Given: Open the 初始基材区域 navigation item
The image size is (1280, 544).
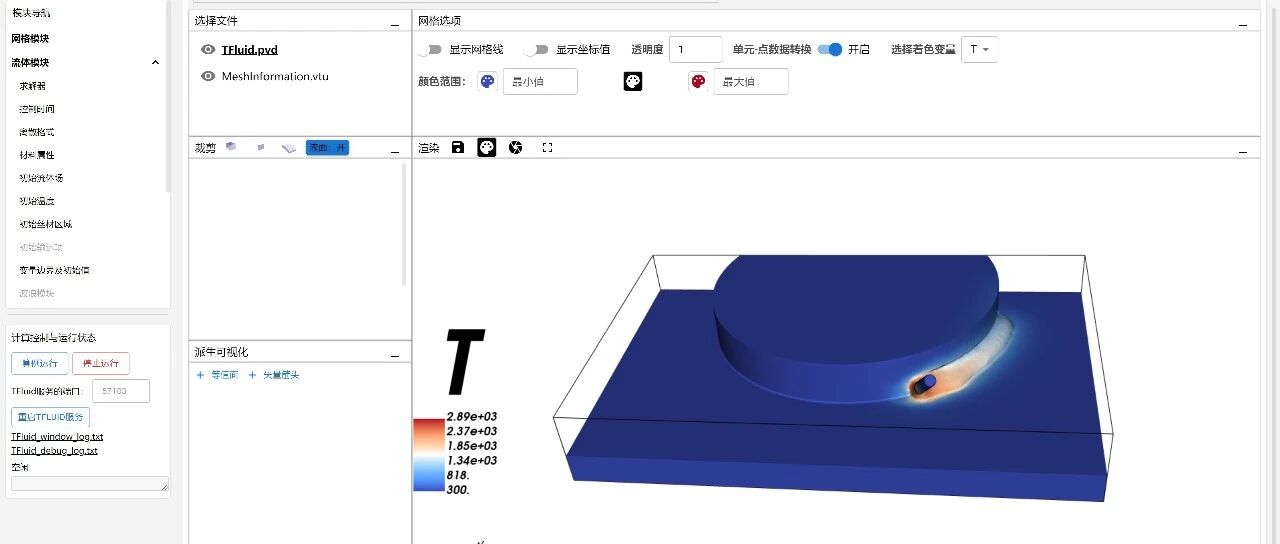Looking at the screenshot, I should tap(46, 224).
